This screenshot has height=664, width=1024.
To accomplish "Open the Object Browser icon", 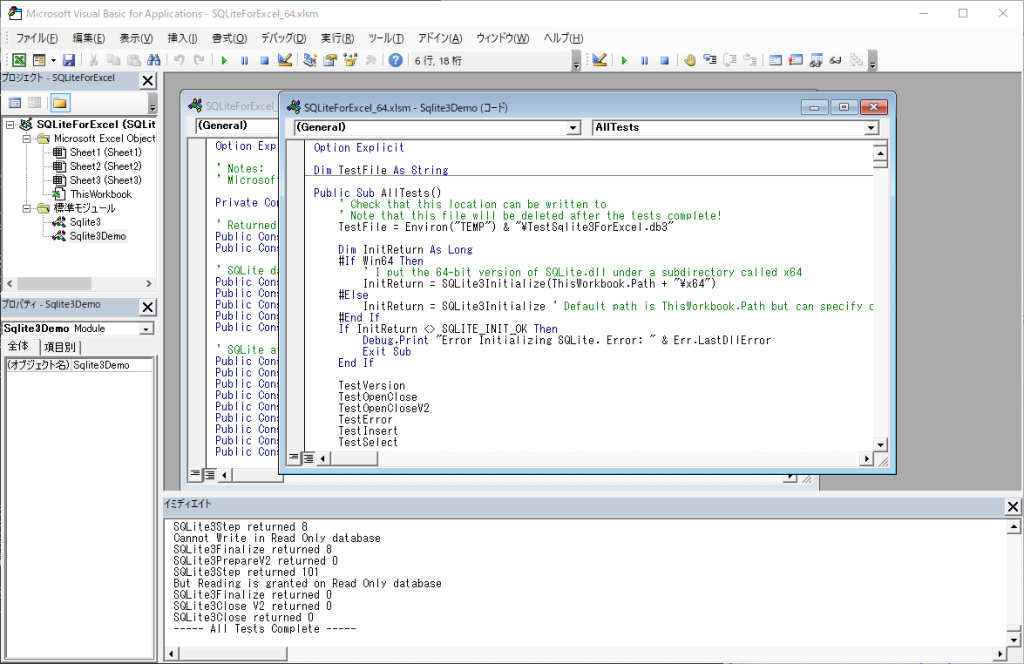I will pos(351,61).
